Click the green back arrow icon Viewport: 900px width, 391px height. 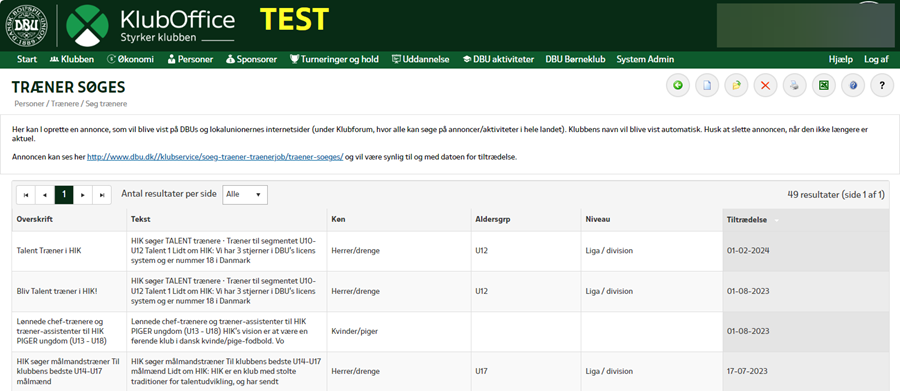tap(678, 86)
